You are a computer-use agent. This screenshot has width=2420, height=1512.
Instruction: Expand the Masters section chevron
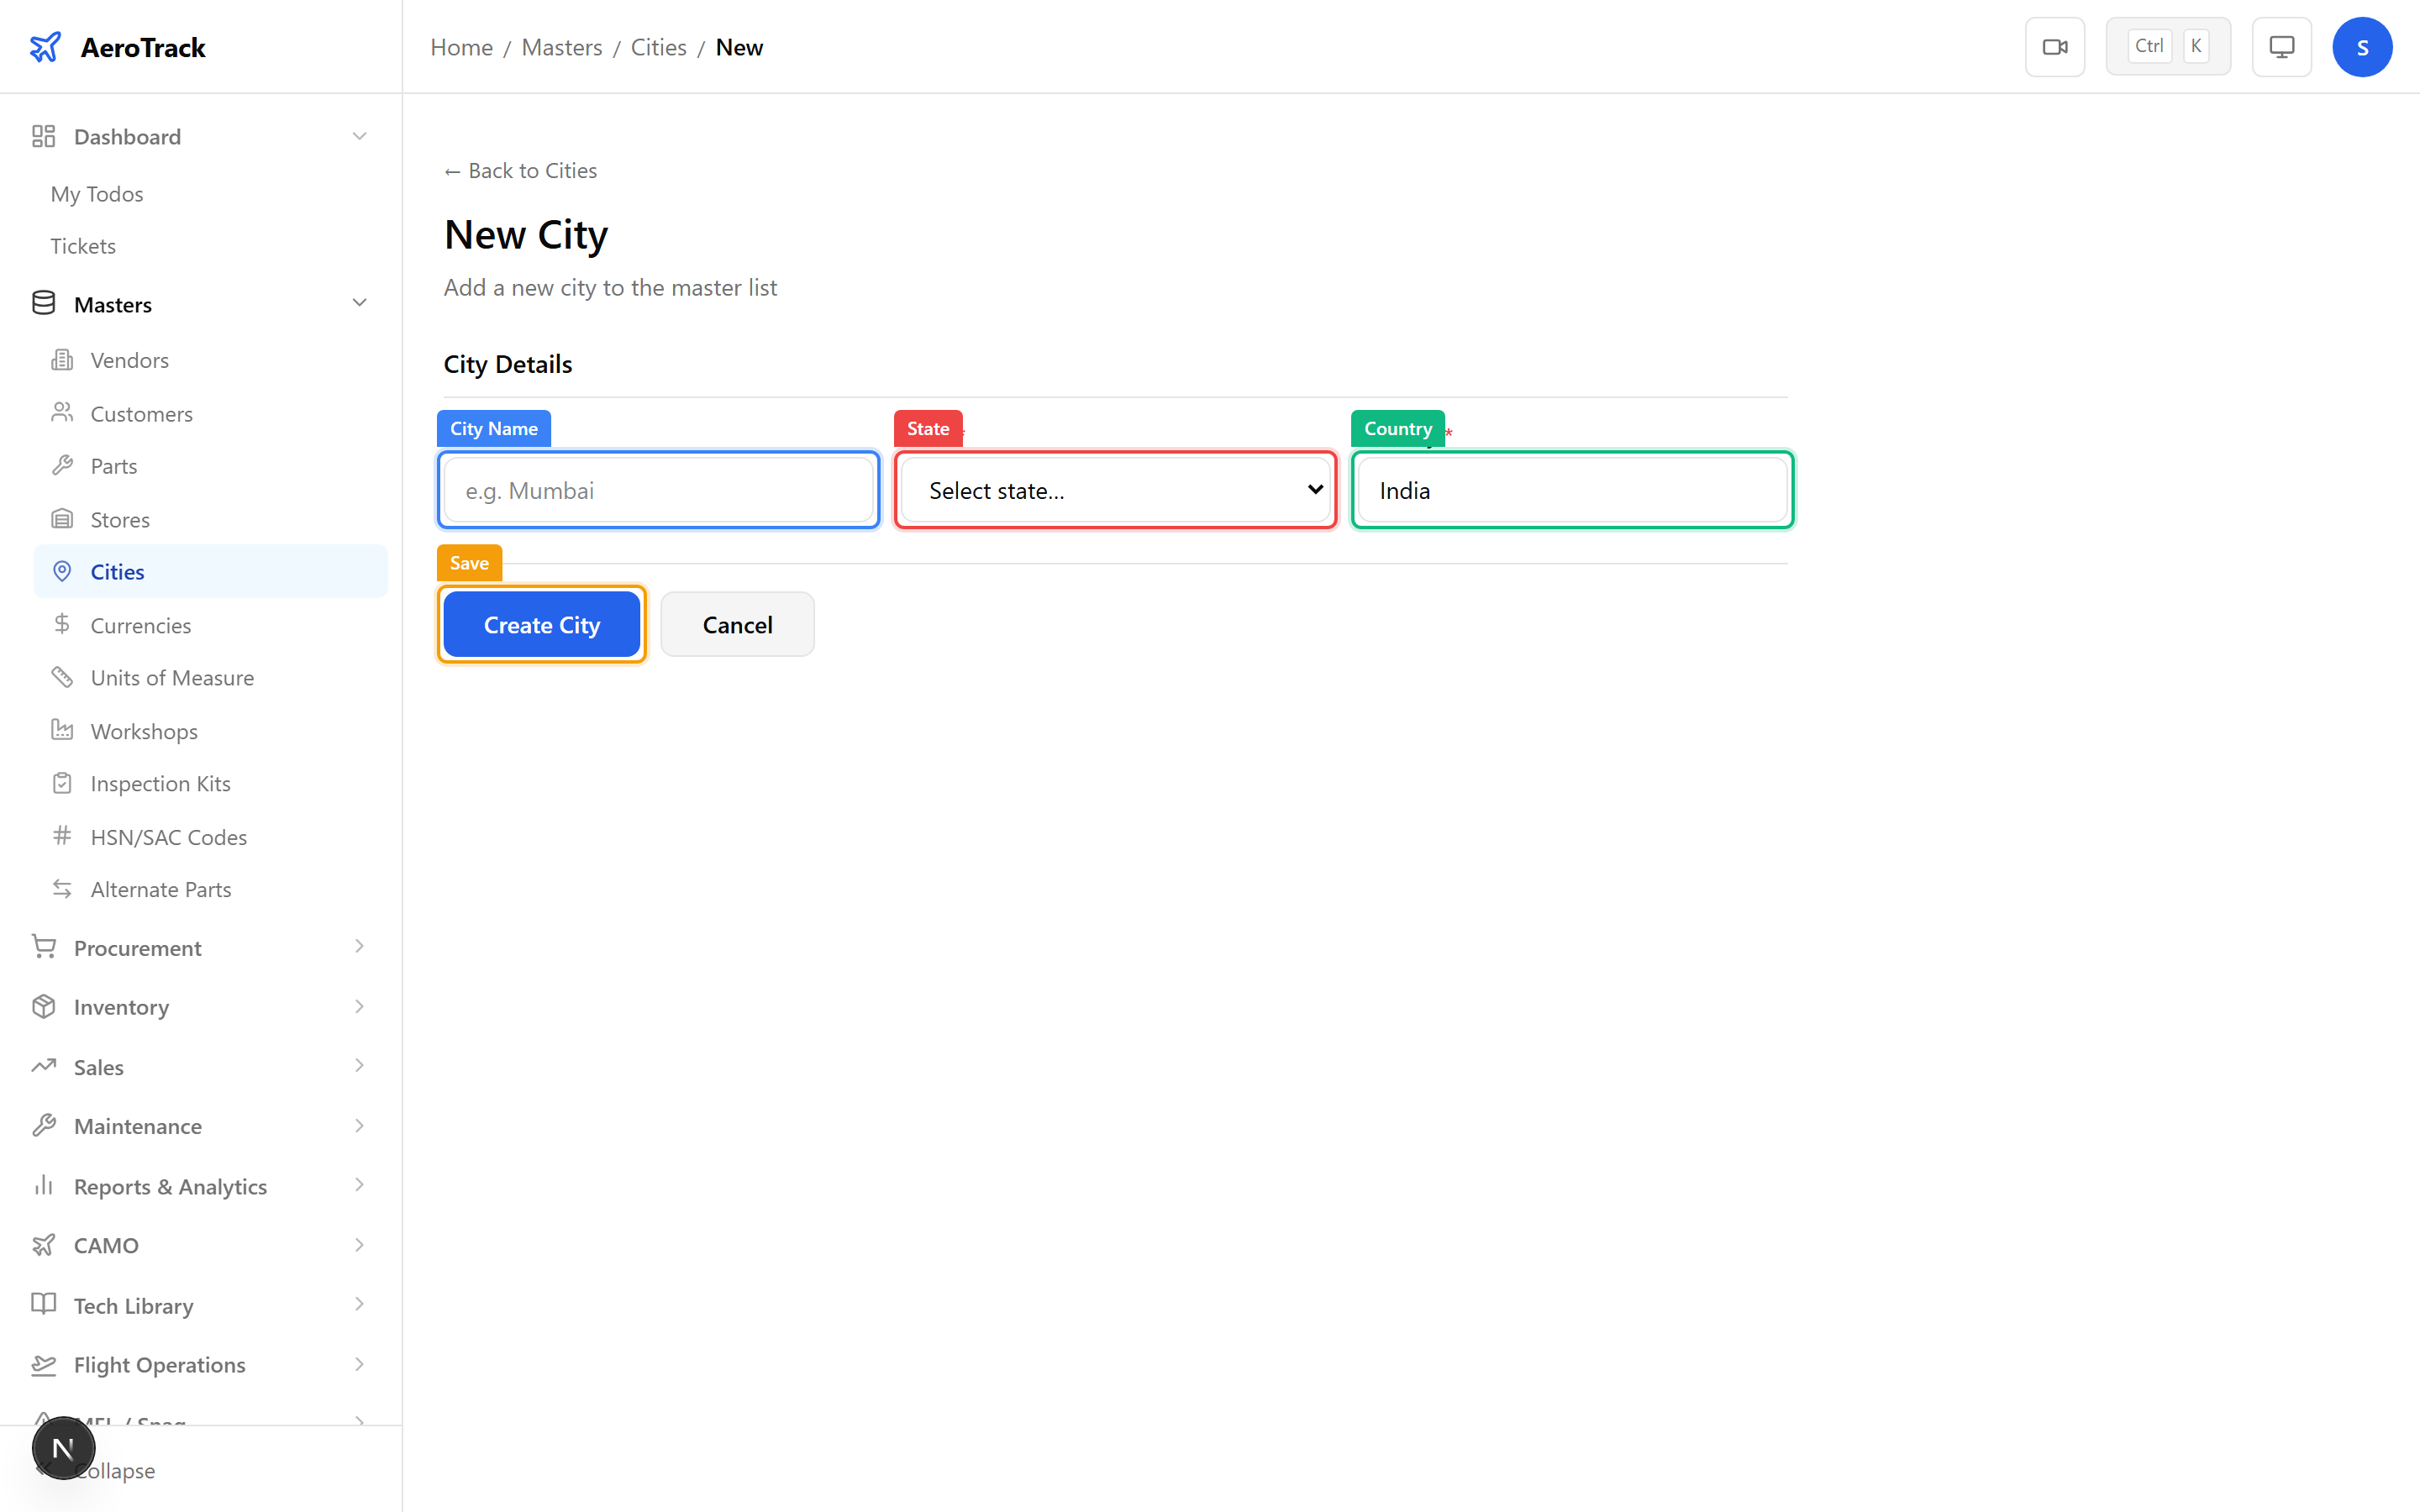359,303
